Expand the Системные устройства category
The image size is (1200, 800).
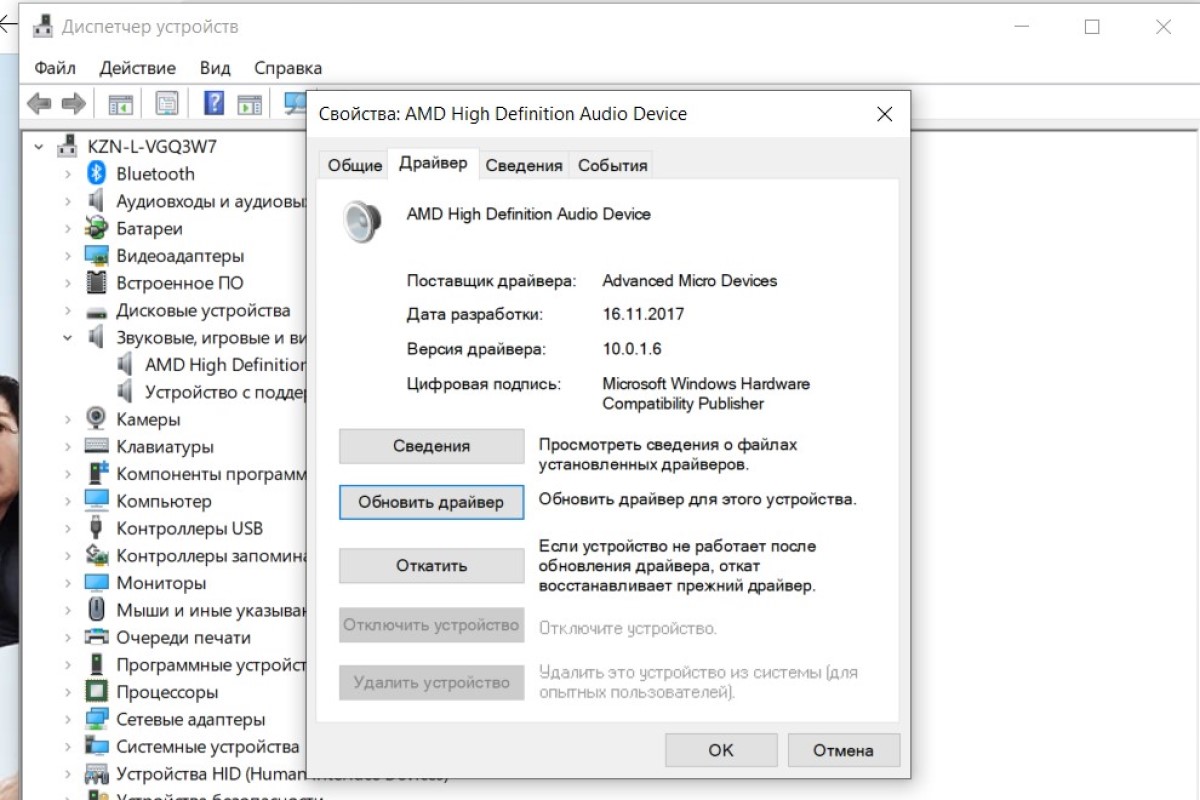coord(68,746)
